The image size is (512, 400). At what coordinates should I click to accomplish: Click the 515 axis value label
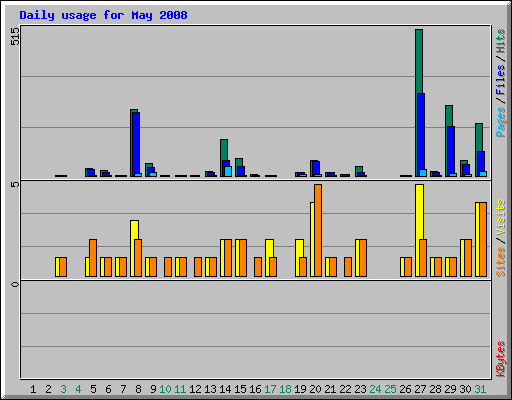pos(15,36)
